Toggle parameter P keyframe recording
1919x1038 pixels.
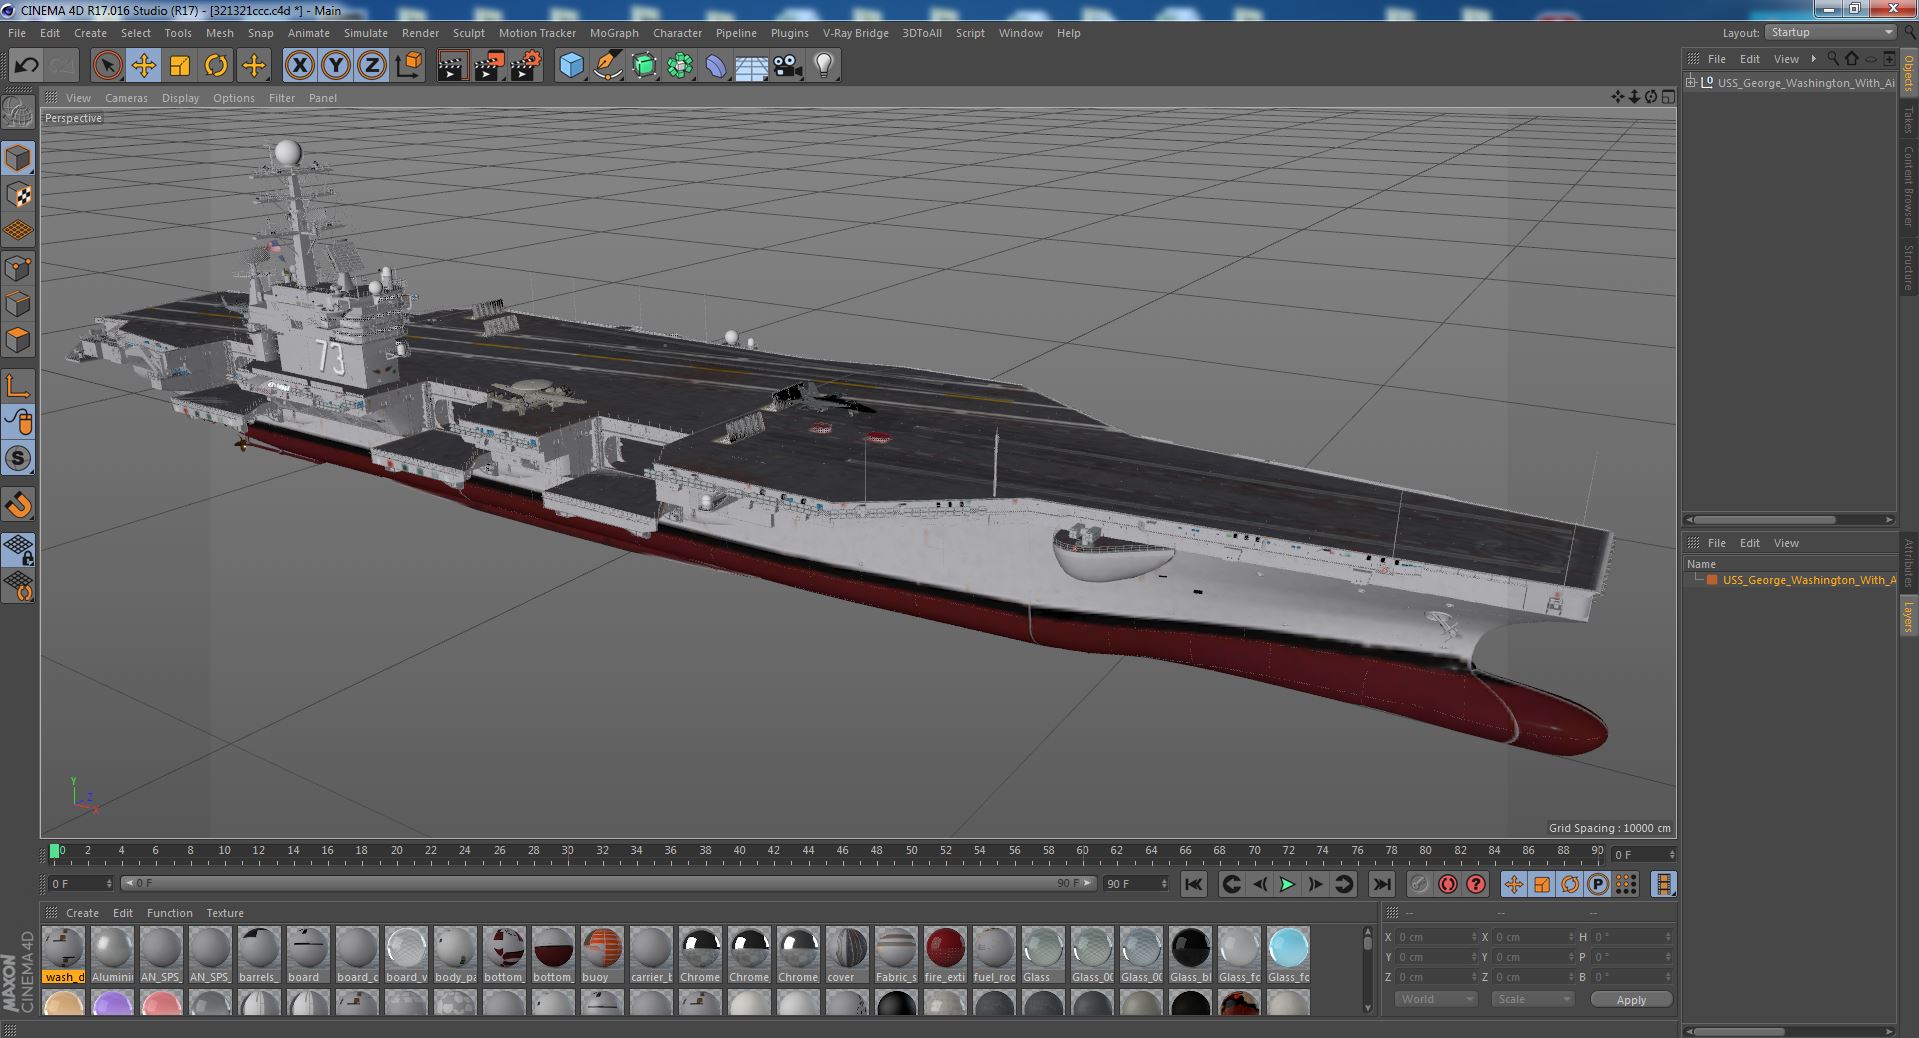pos(1598,884)
